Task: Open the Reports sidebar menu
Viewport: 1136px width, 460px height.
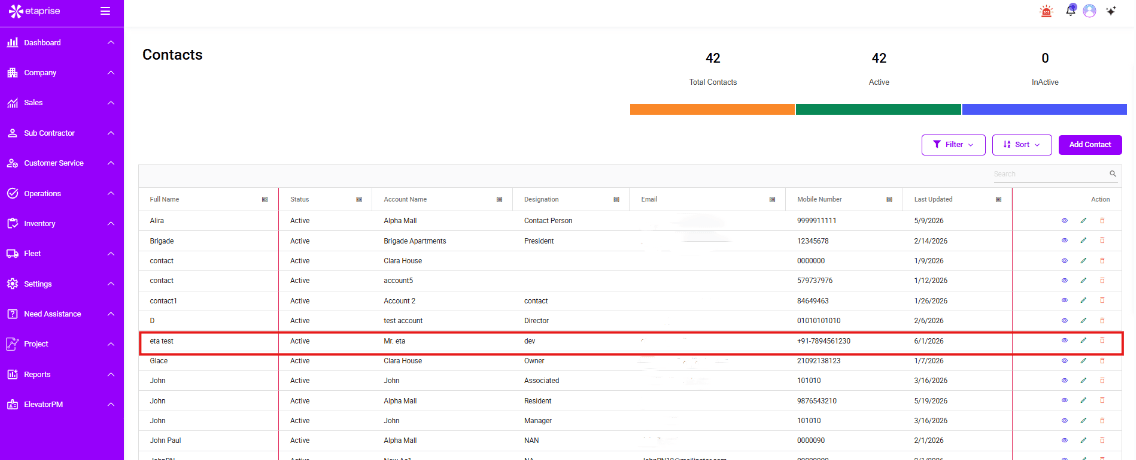Action: tap(62, 375)
